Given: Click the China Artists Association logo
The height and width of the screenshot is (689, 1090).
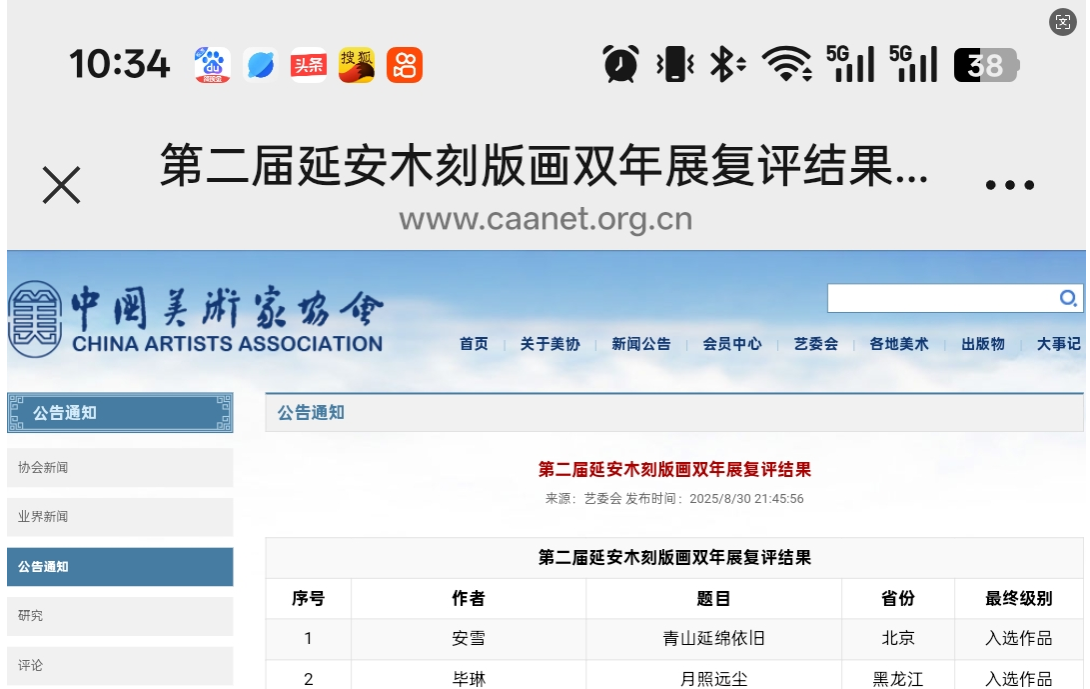Looking at the screenshot, I should click(196, 319).
